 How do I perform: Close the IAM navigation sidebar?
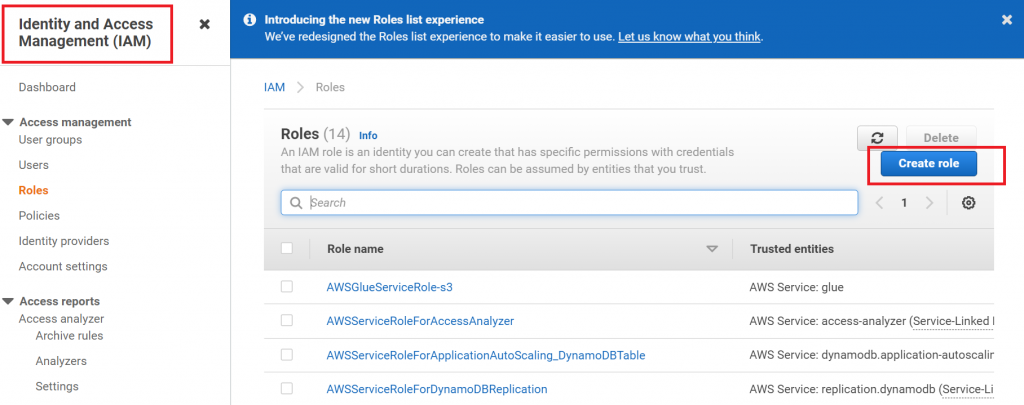coord(204,24)
